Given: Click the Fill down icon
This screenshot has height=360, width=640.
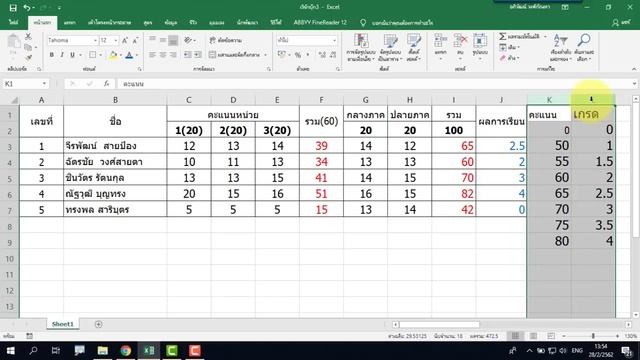Looking at the screenshot, I should 502,47.
